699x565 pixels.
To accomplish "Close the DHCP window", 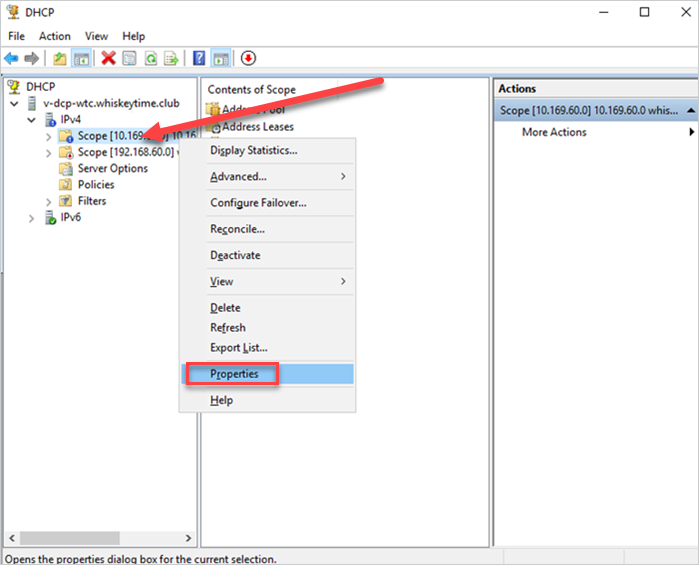I will click(686, 12).
